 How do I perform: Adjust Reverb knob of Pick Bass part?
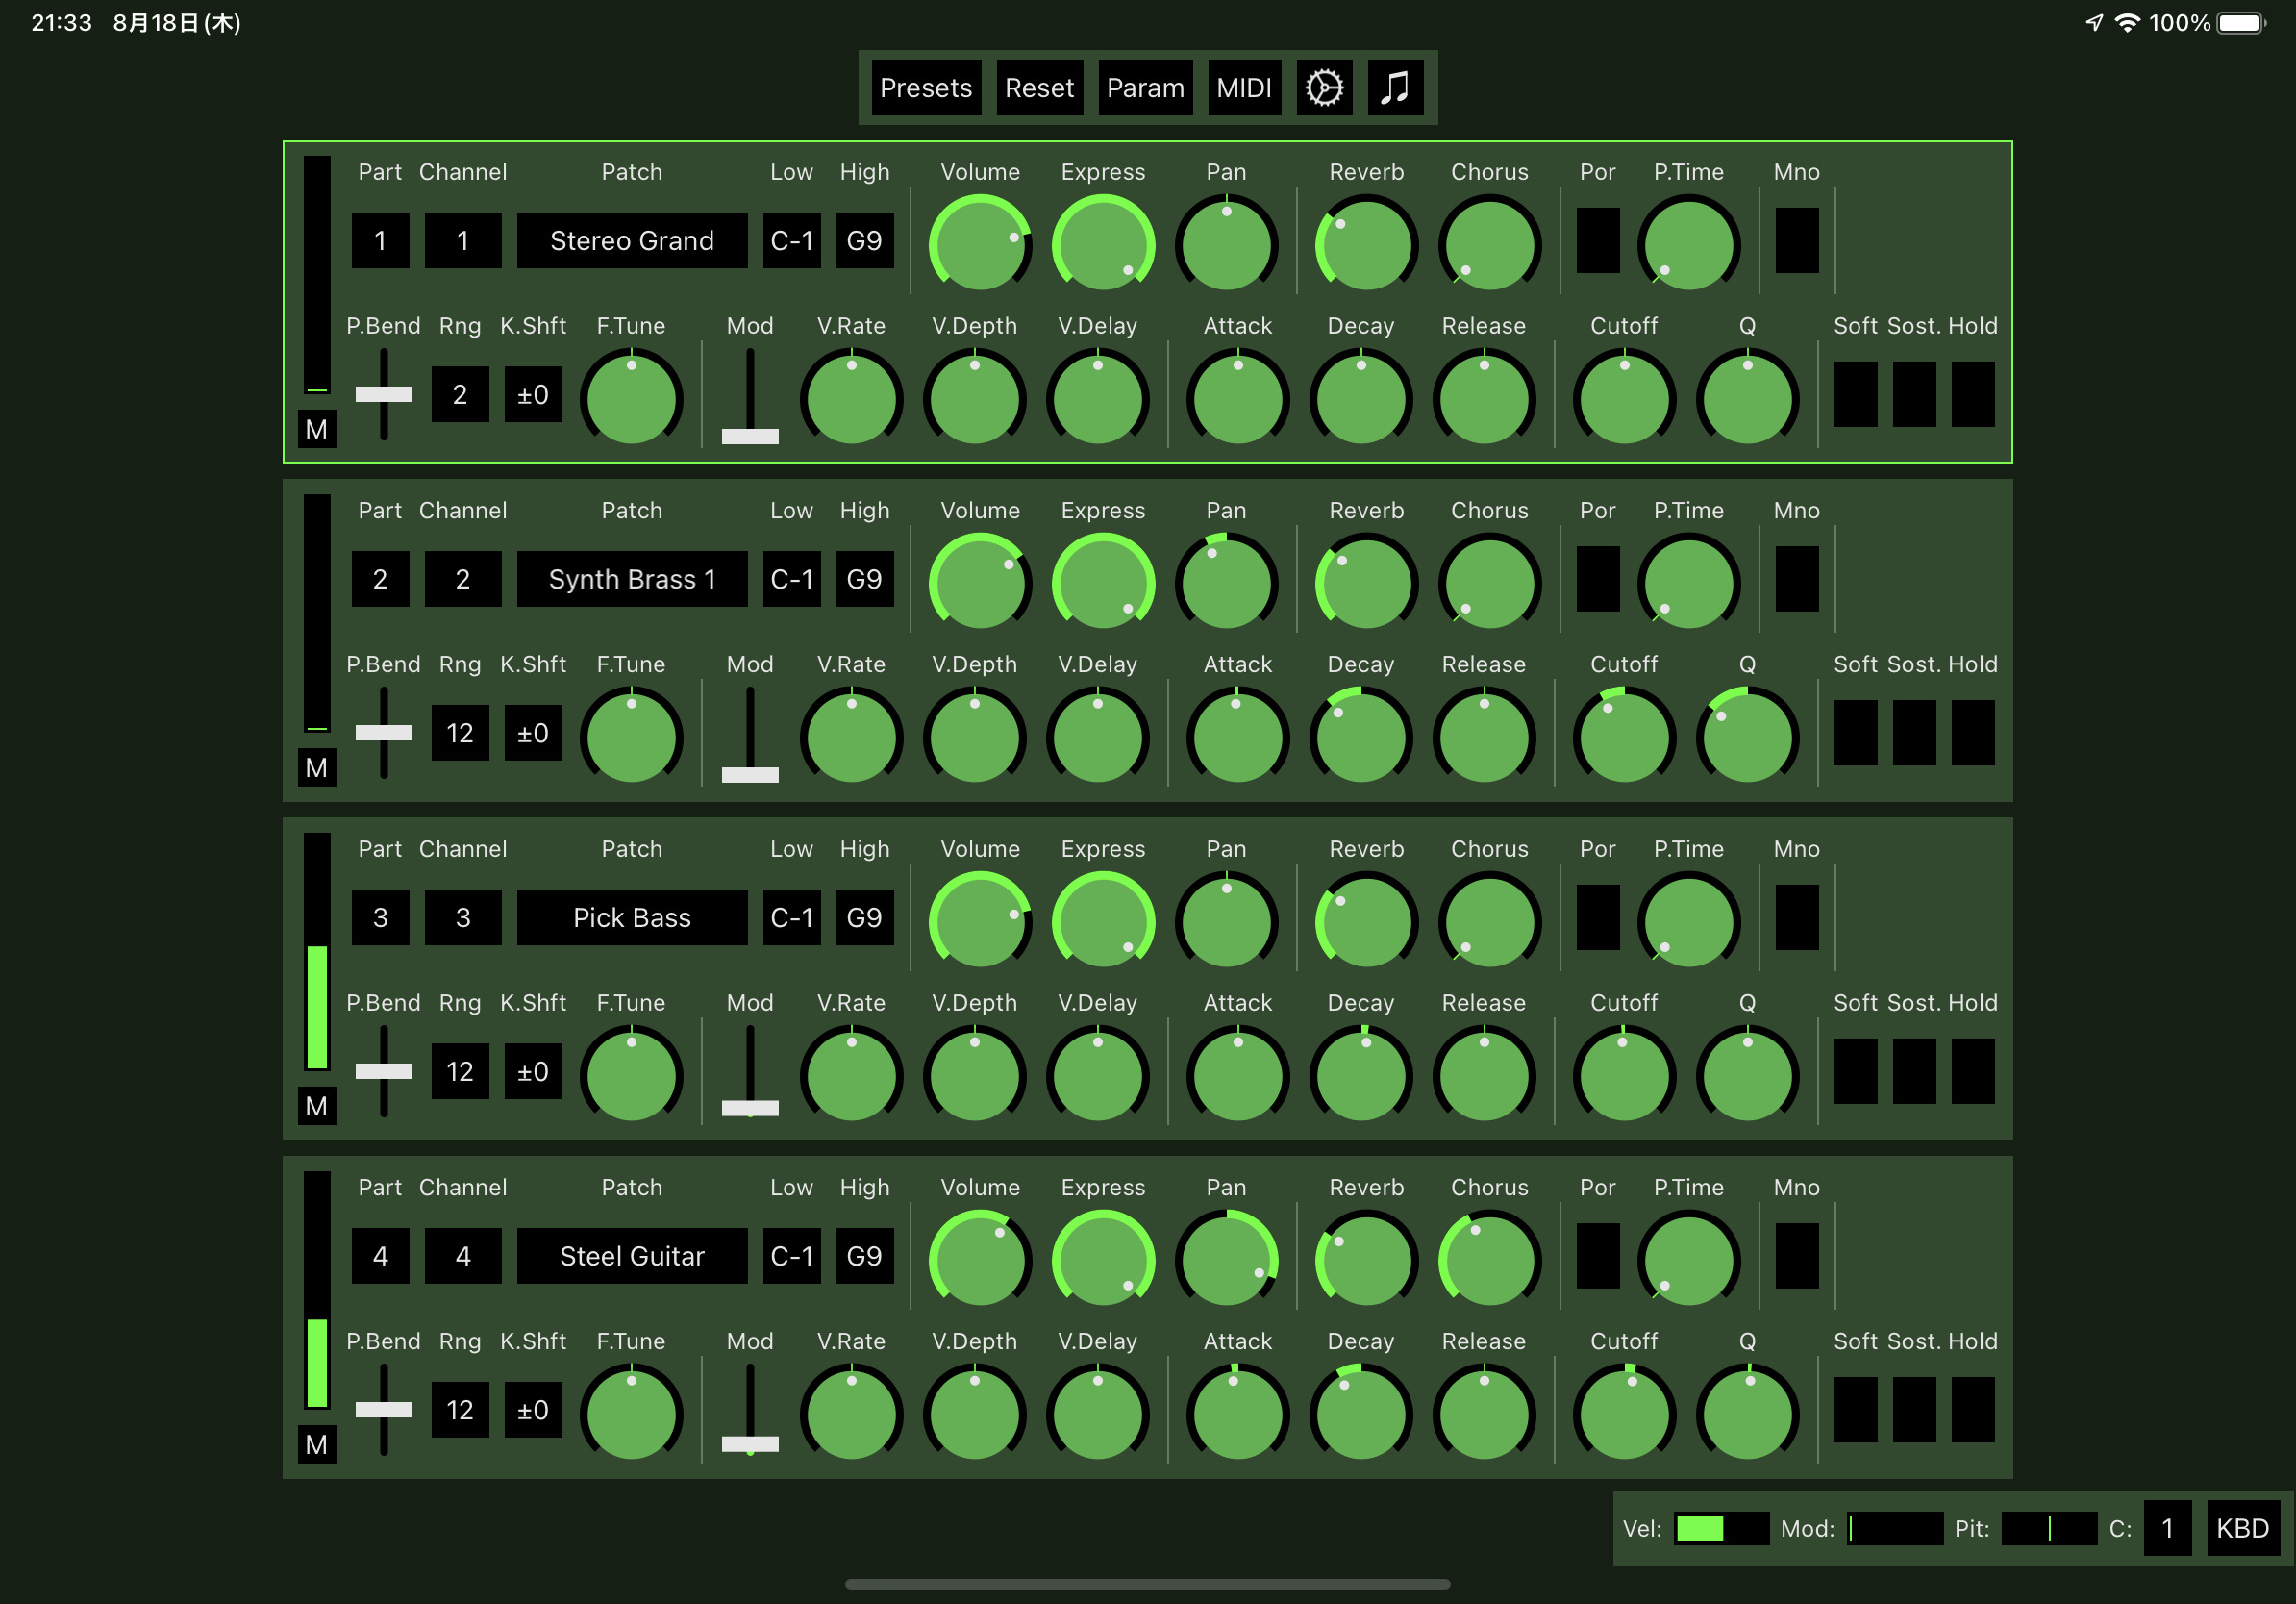click(x=1366, y=921)
